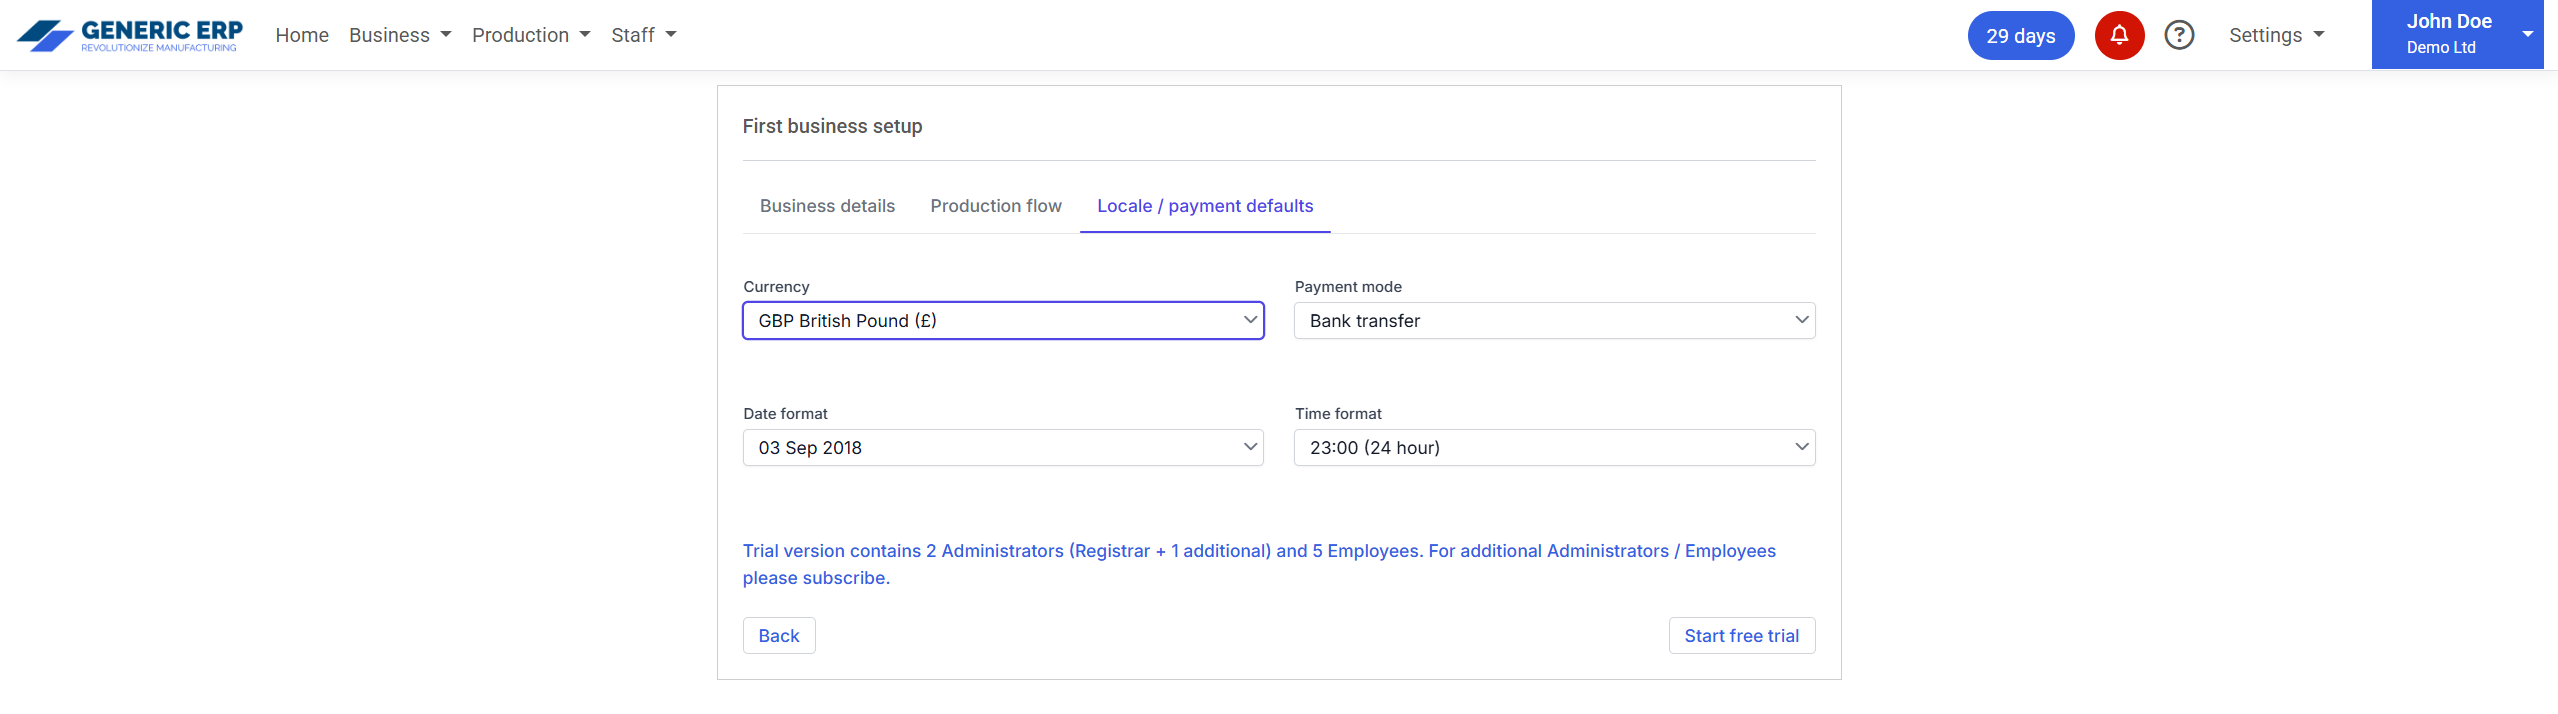Open the Payment mode dropdown
The height and width of the screenshot is (714, 2558).
1554,321
